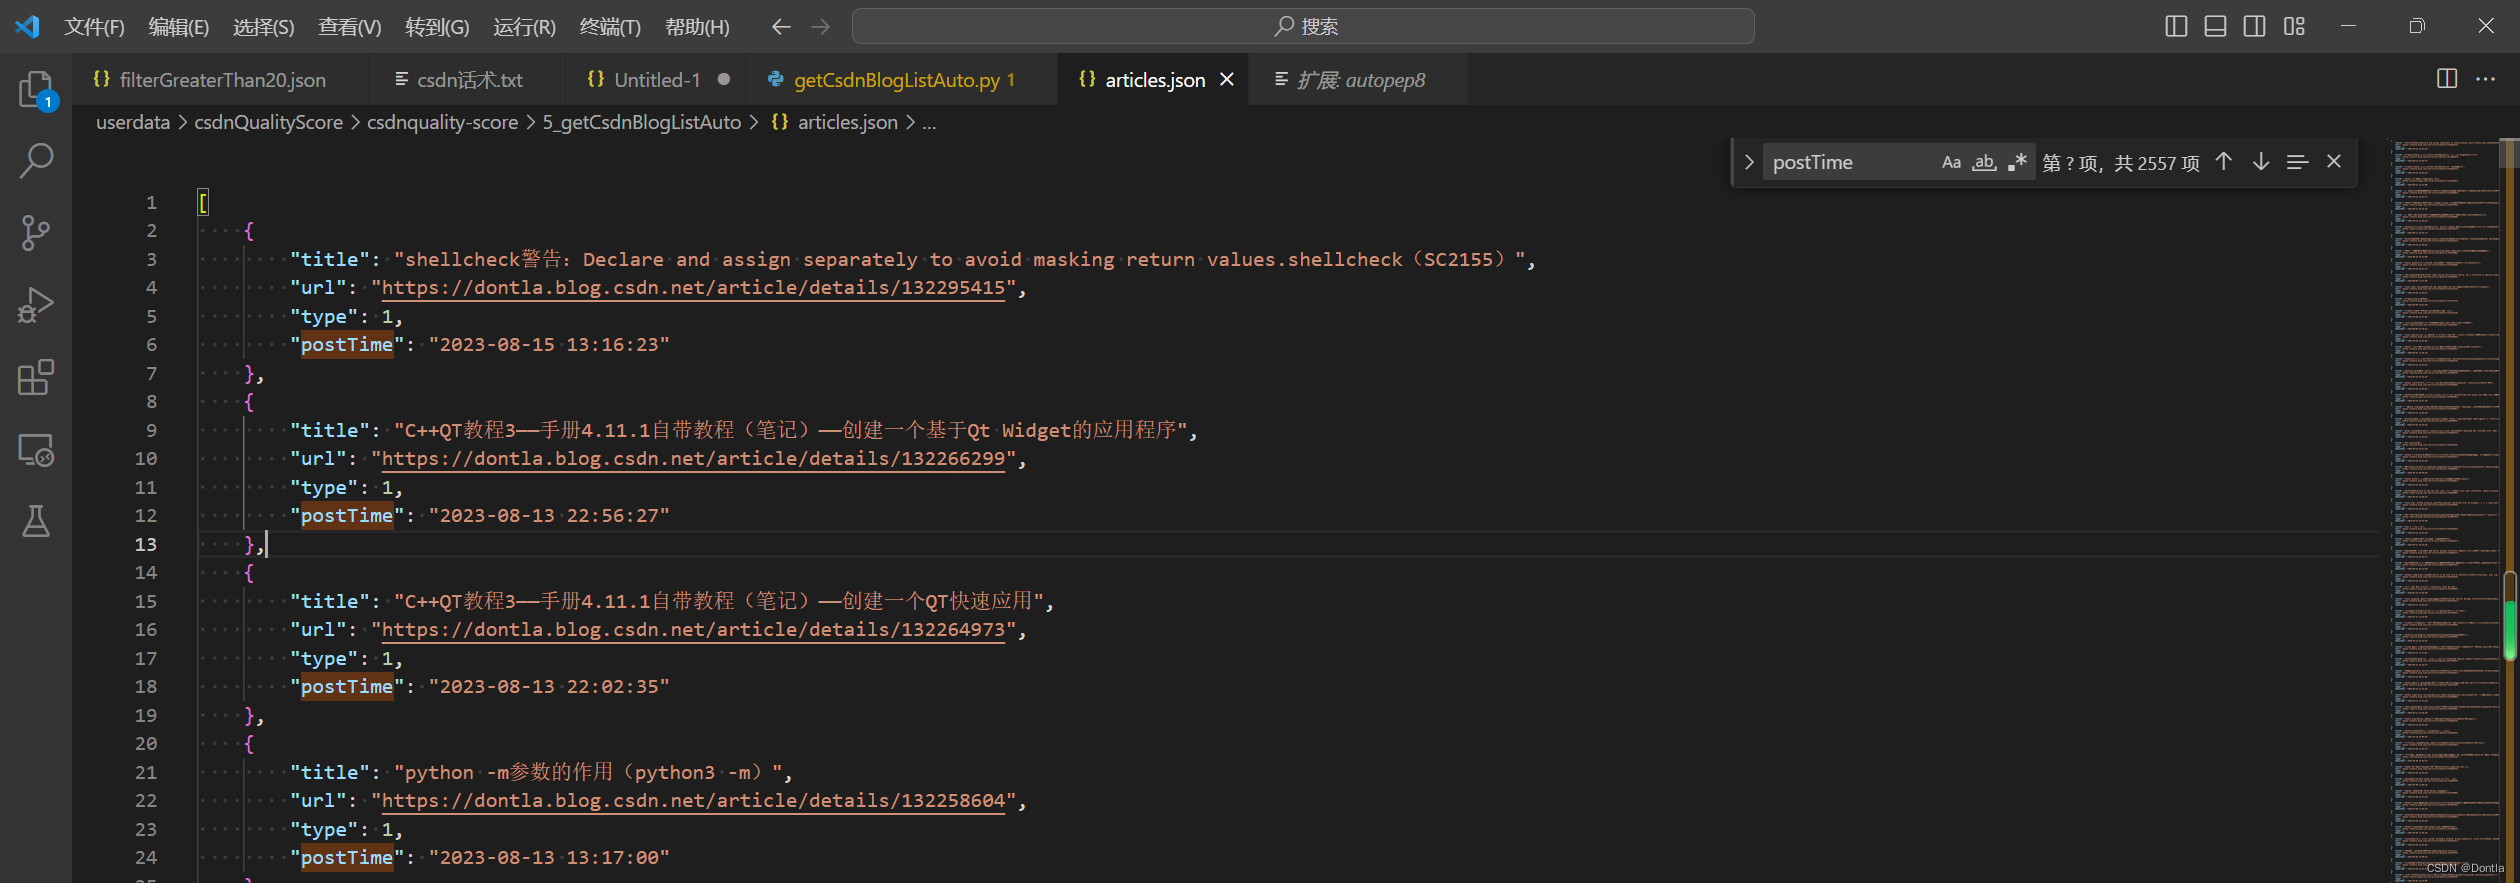Click postTime value 2023-08-15 13:16:23
The width and height of the screenshot is (2520, 883).
pyautogui.click(x=549, y=345)
